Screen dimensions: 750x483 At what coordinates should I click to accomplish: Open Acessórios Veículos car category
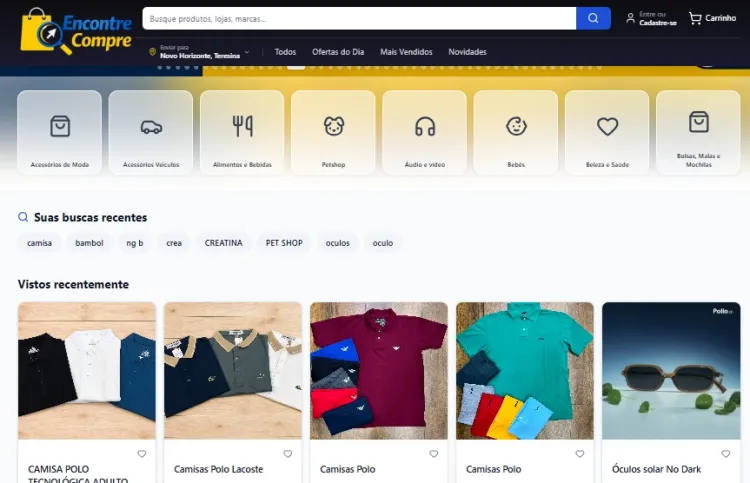click(x=151, y=132)
